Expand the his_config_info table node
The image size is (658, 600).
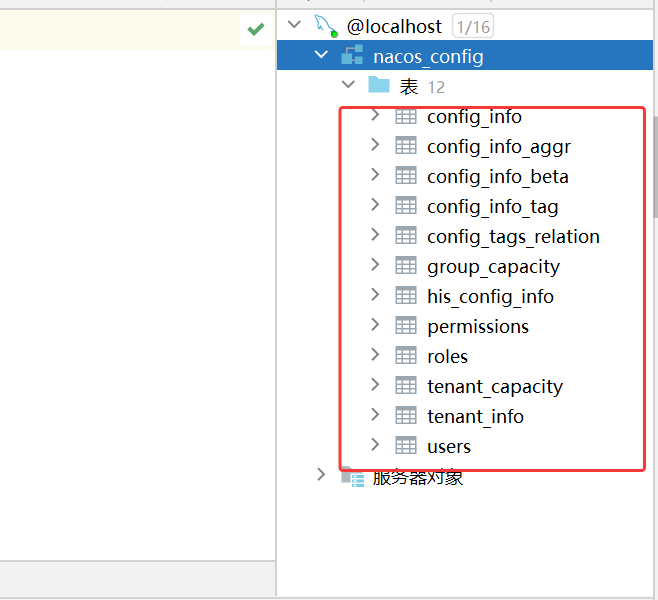(375, 295)
